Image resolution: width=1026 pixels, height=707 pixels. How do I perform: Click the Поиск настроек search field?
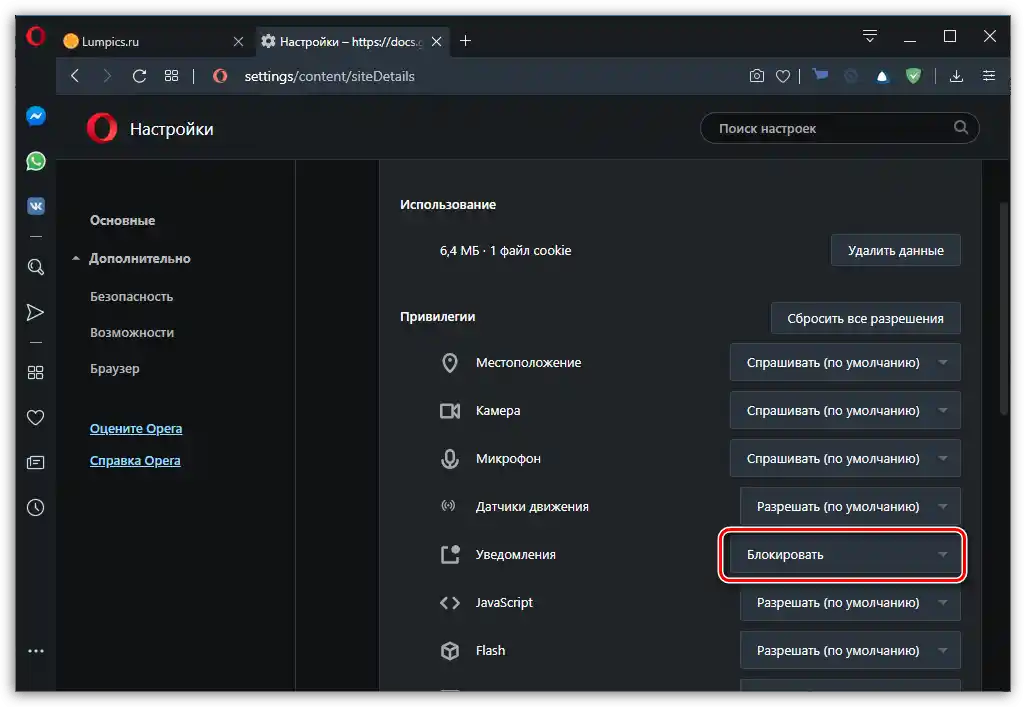click(x=830, y=128)
